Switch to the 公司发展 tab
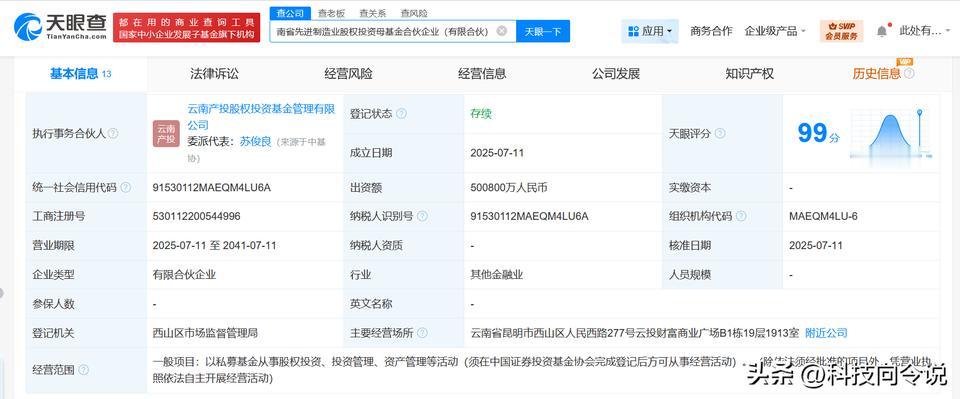 (x=616, y=74)
